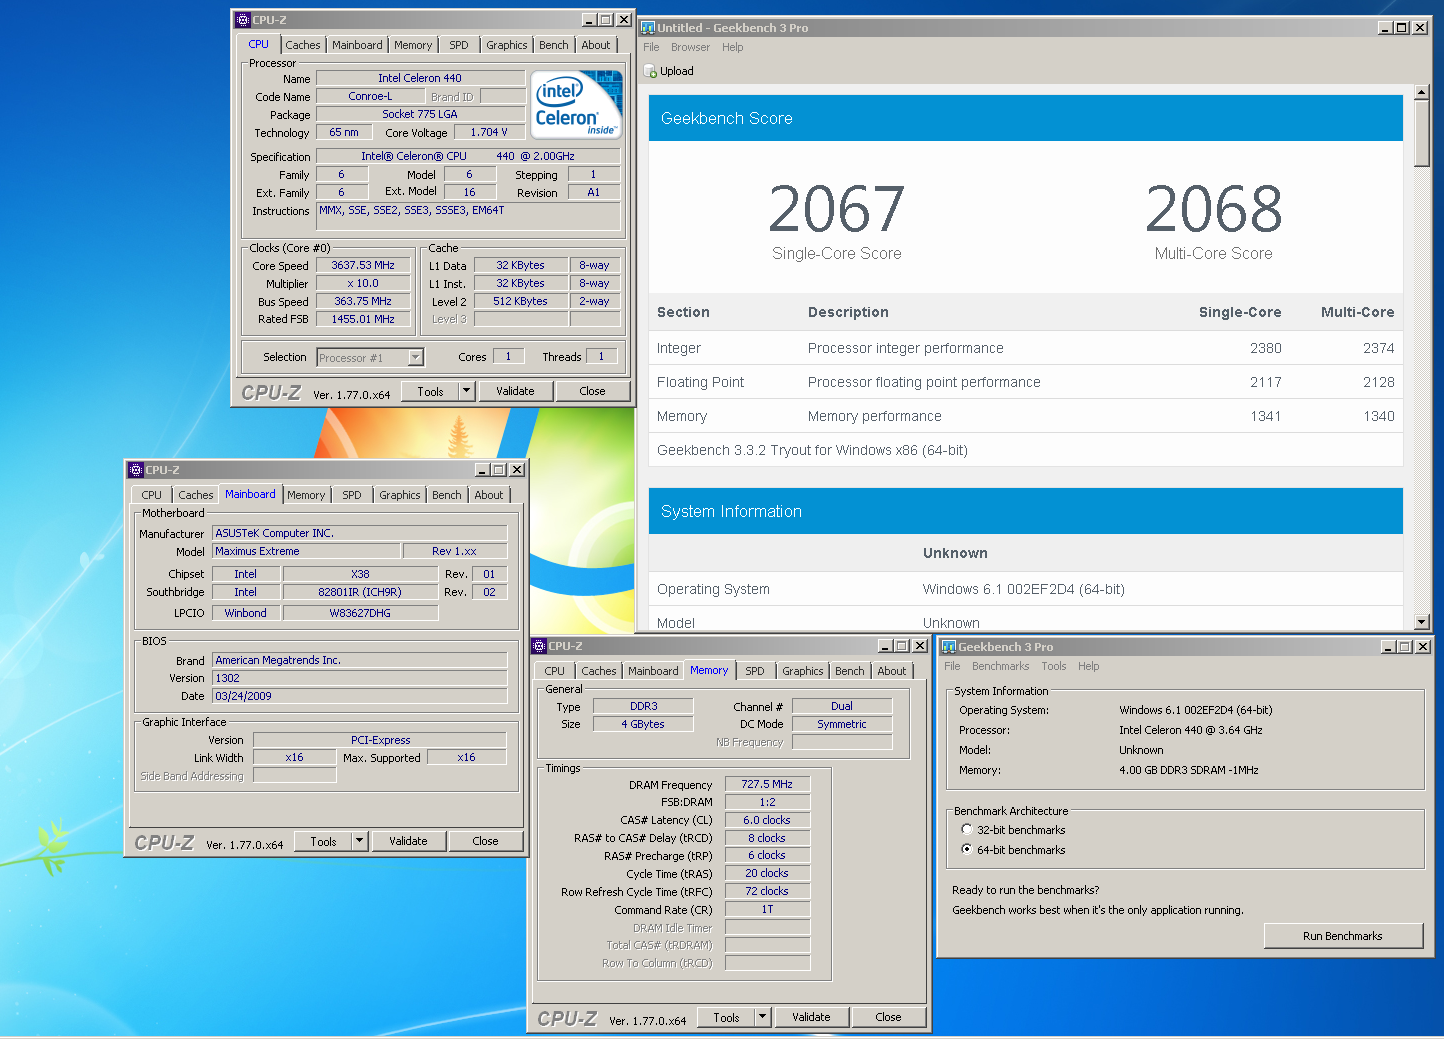Image resolution: width=1444 pixels, height=1039 pixels.
Task: Click Tools button in Memory CPU-Z window
Action: coord(727,1017)
